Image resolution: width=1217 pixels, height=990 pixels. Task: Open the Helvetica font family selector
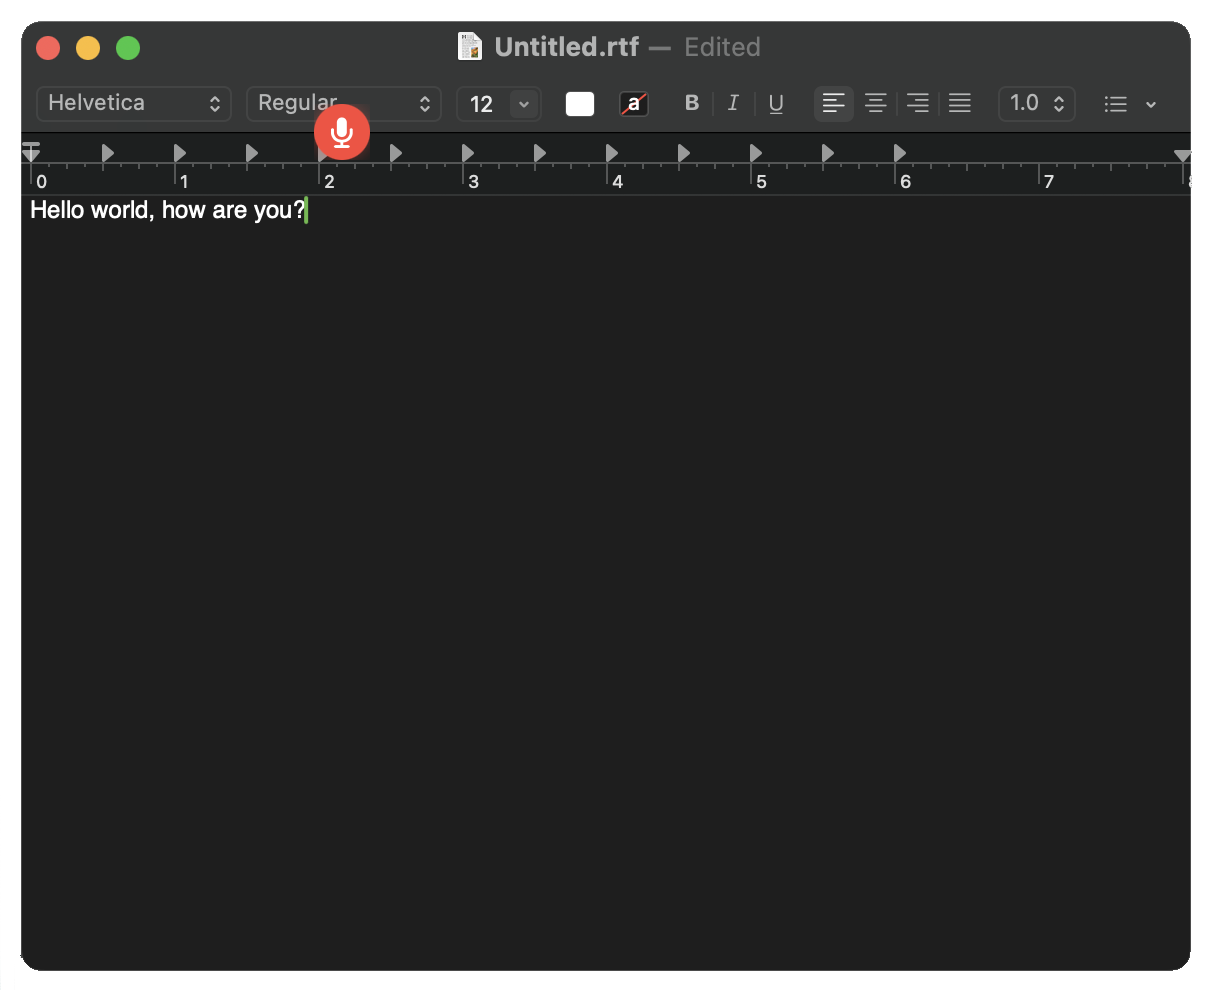[x=133, y=103]
